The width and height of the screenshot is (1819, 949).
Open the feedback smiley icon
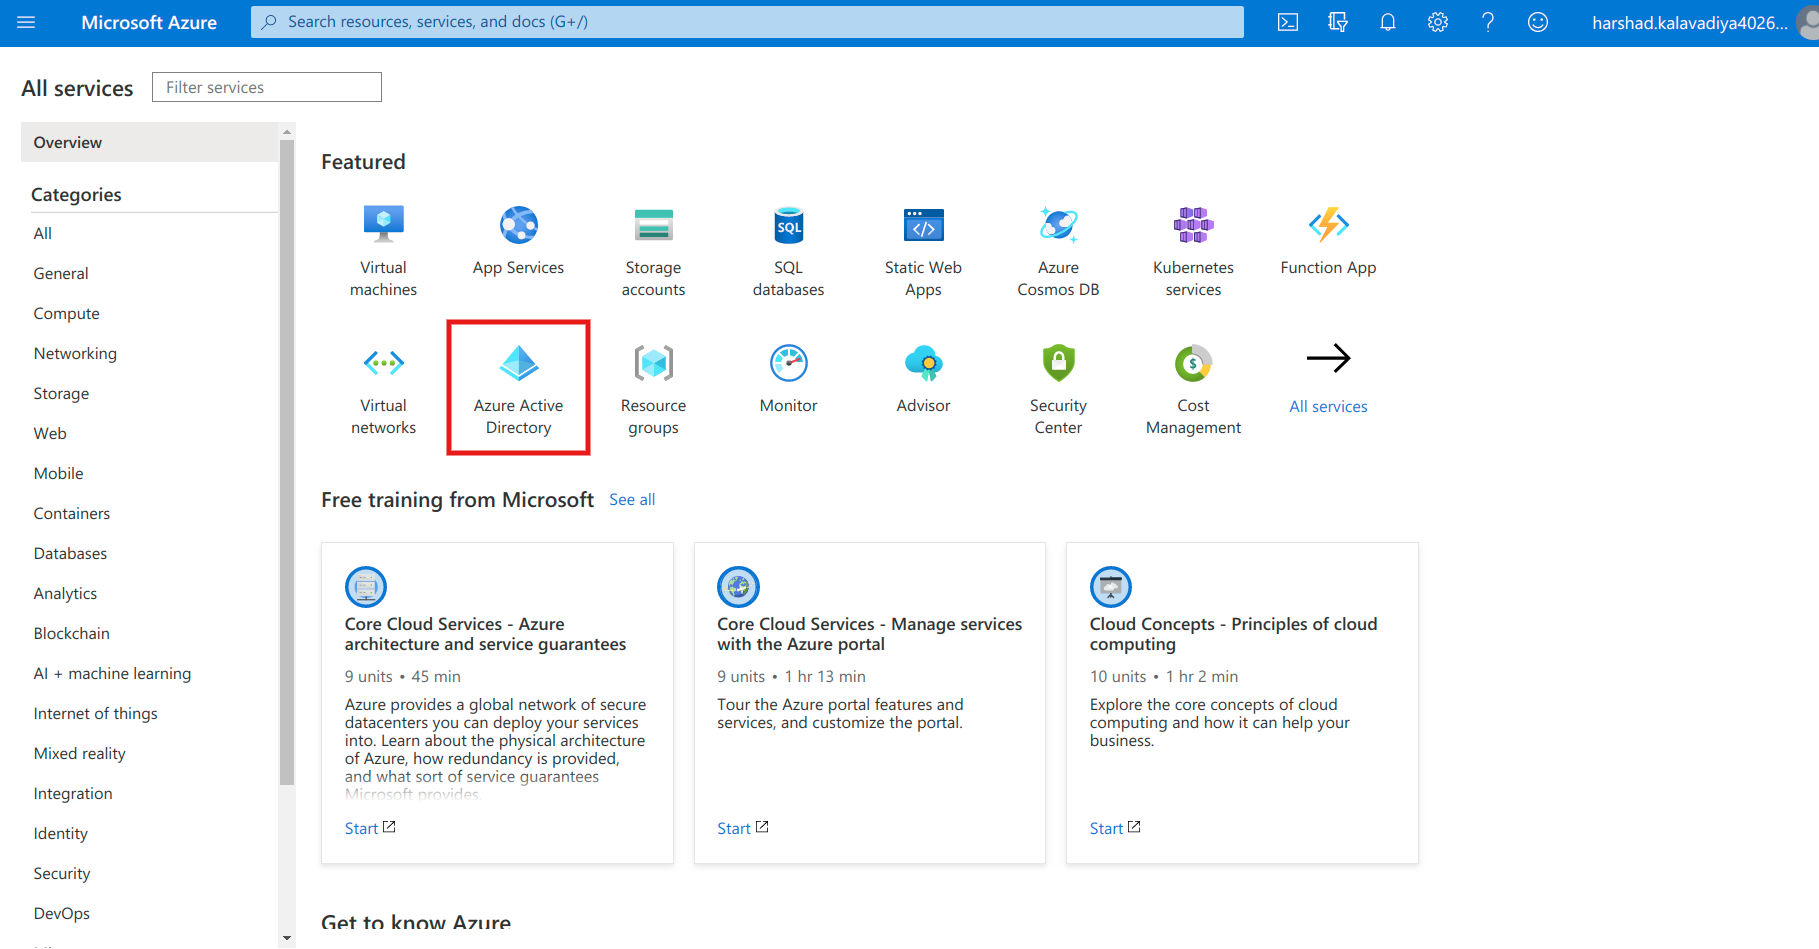1538,22
